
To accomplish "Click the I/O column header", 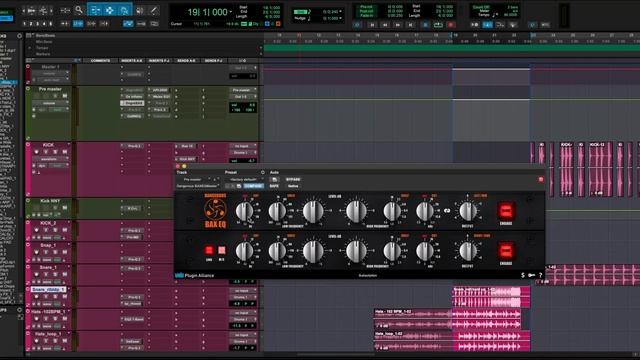I will pyautogui.click(x=243, y=60).
